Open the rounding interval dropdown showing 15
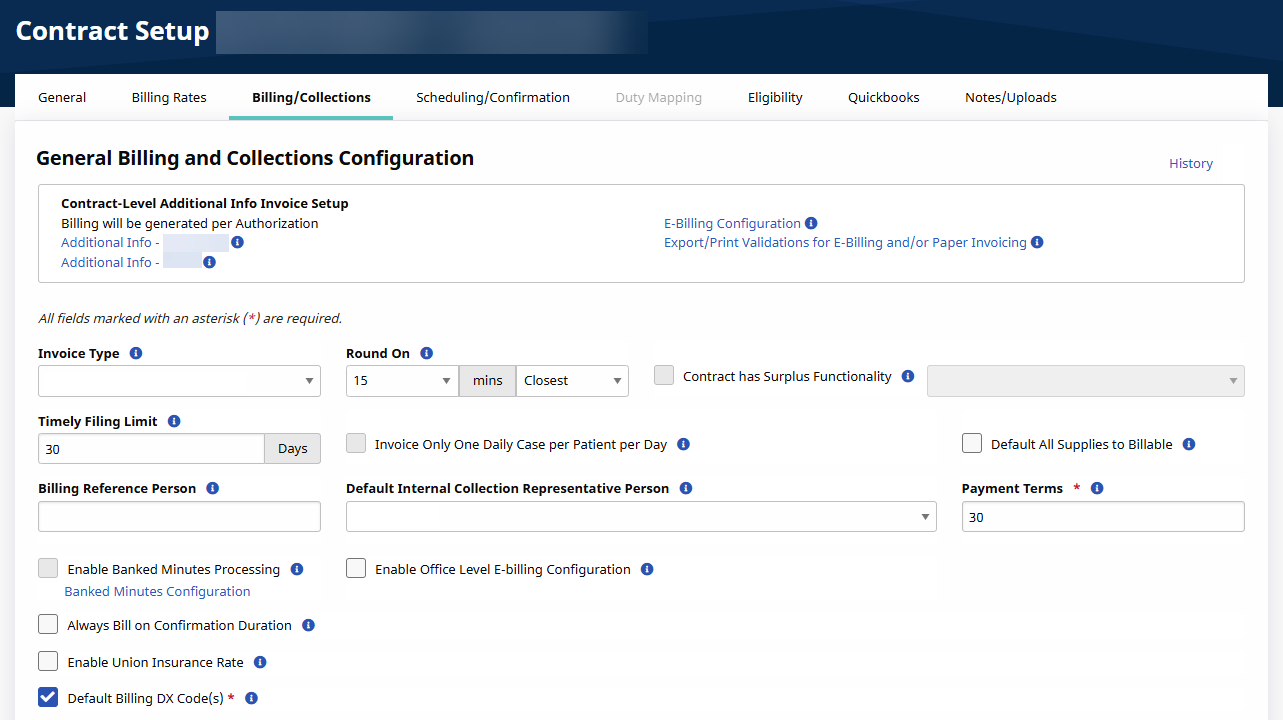The height and width of the screenshot is (720, 1283). (402, 381)
